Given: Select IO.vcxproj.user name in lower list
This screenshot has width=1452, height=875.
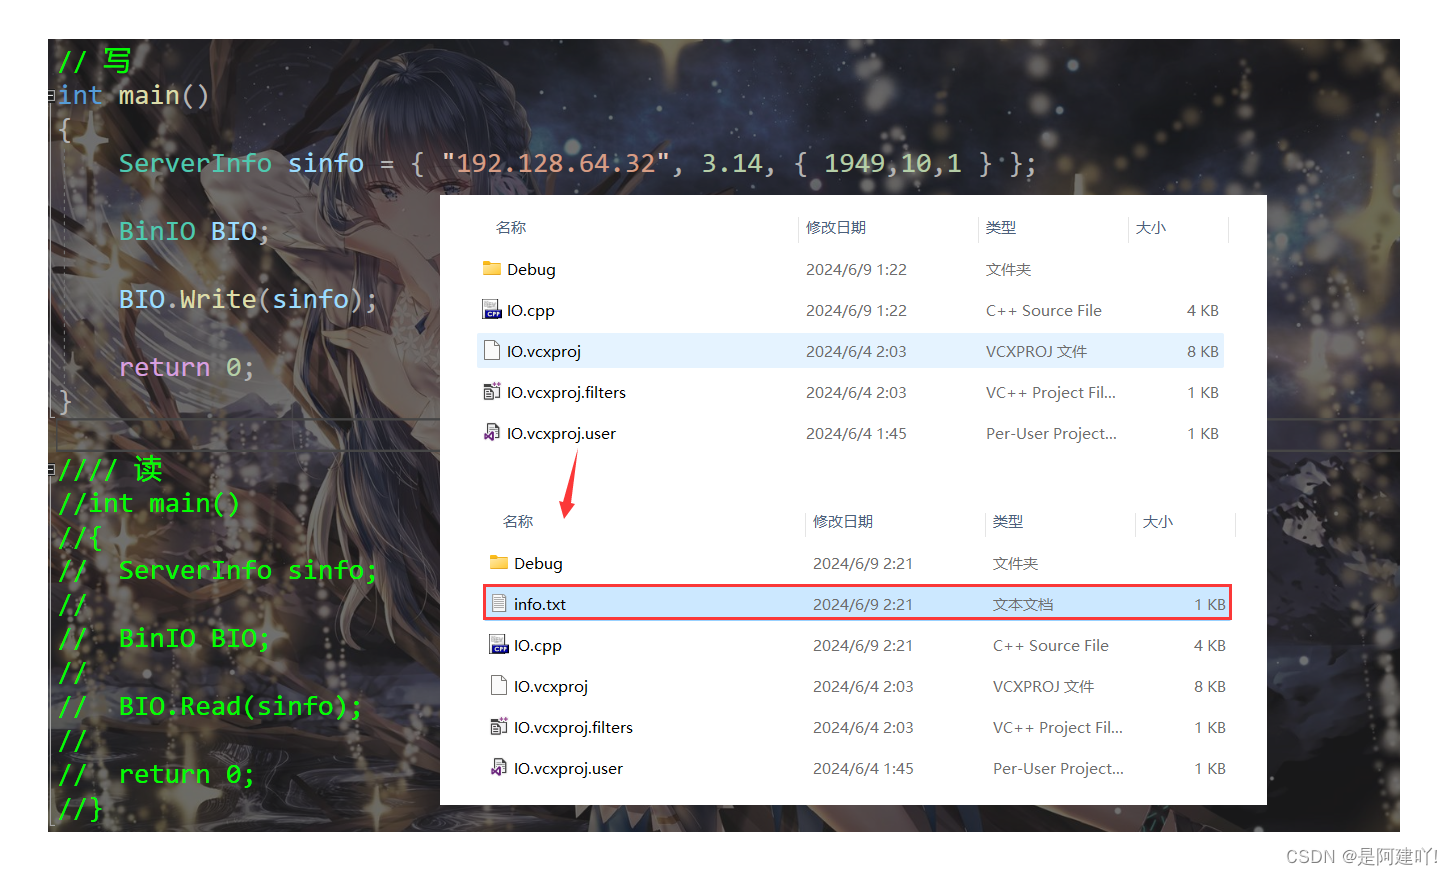Looking at the screenshot, I should [568, 769].
